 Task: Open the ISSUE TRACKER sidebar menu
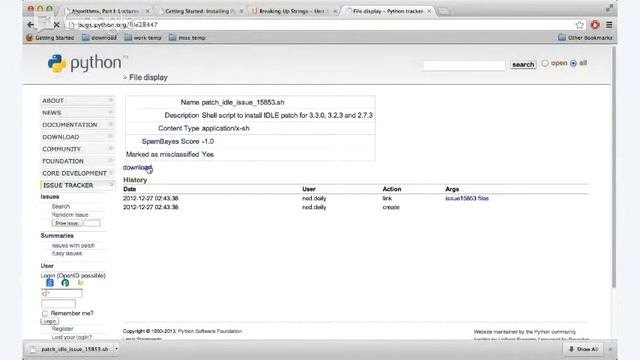[68, 185]
